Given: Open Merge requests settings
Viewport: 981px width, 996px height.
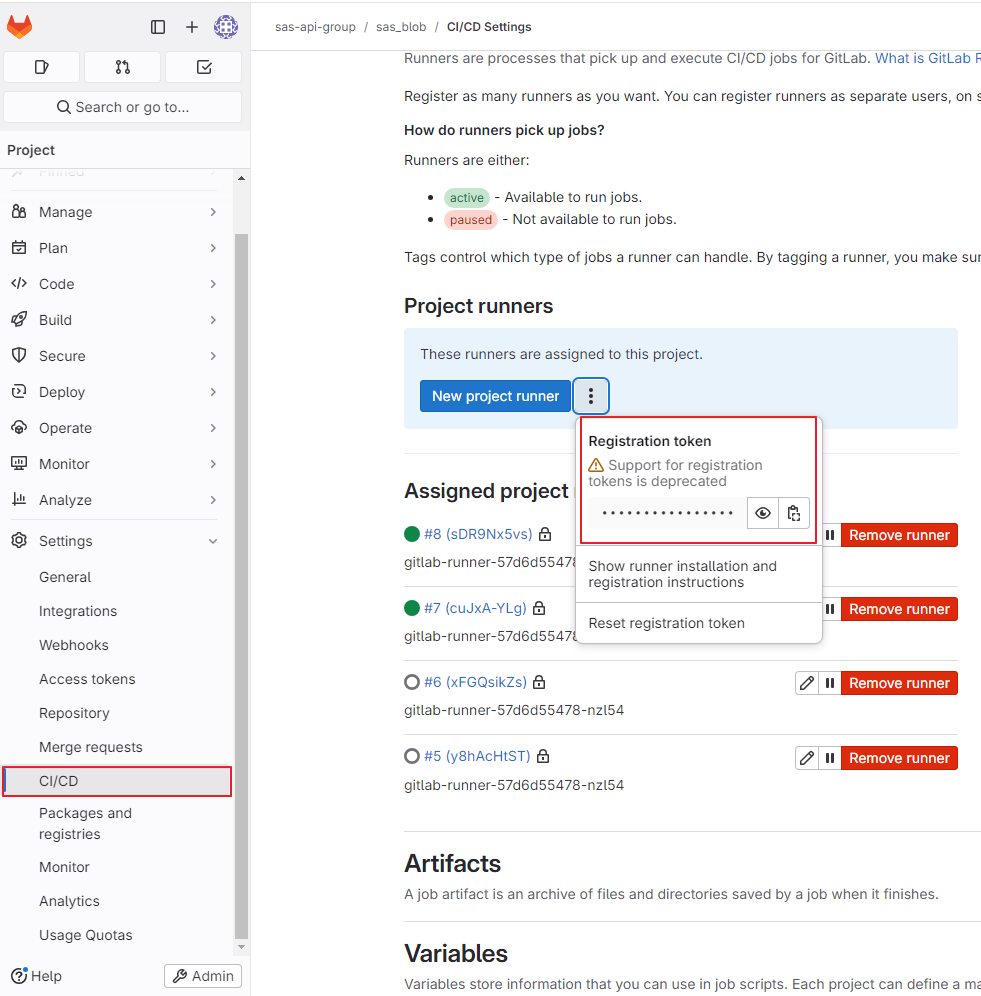Looking at the screenshot, I should pyautogui.click(x=91, y=747).
